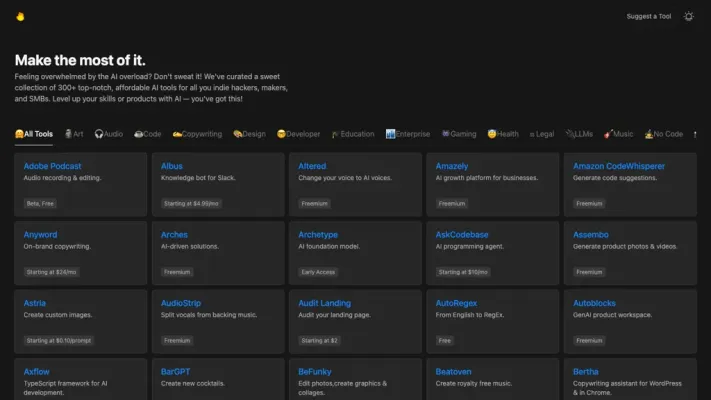
Task: Open the Amazon CodeWhisperer card
Action: pyautogui.click(x=616, y=166)
